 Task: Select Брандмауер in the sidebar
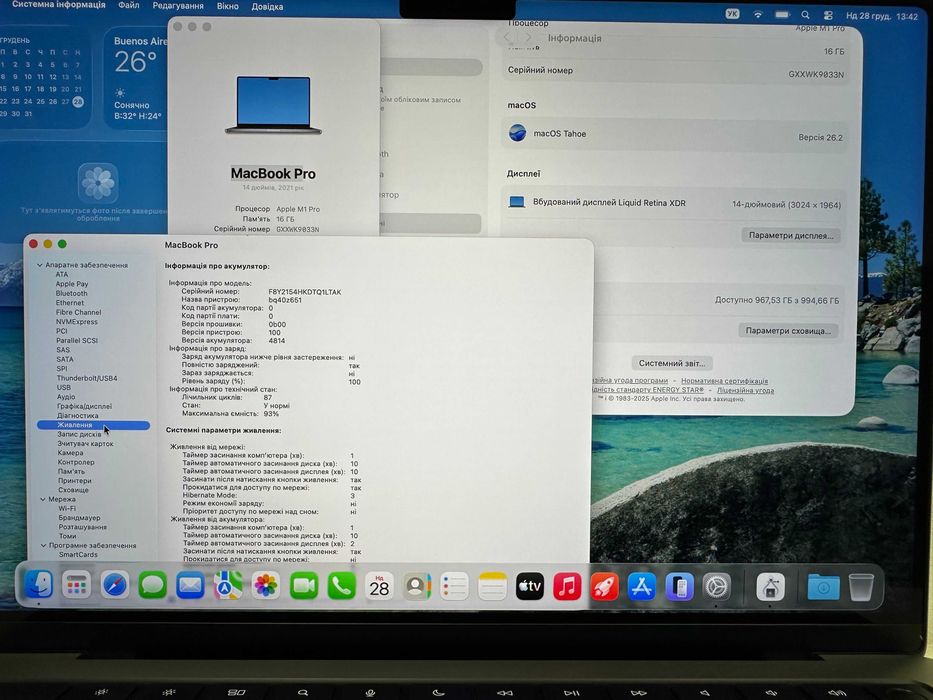coord(79,518)
